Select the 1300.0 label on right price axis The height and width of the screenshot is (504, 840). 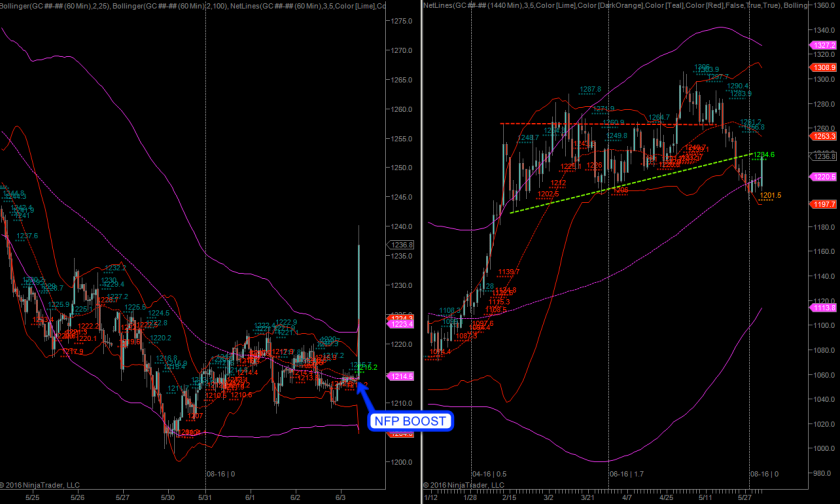click(824, 79)
